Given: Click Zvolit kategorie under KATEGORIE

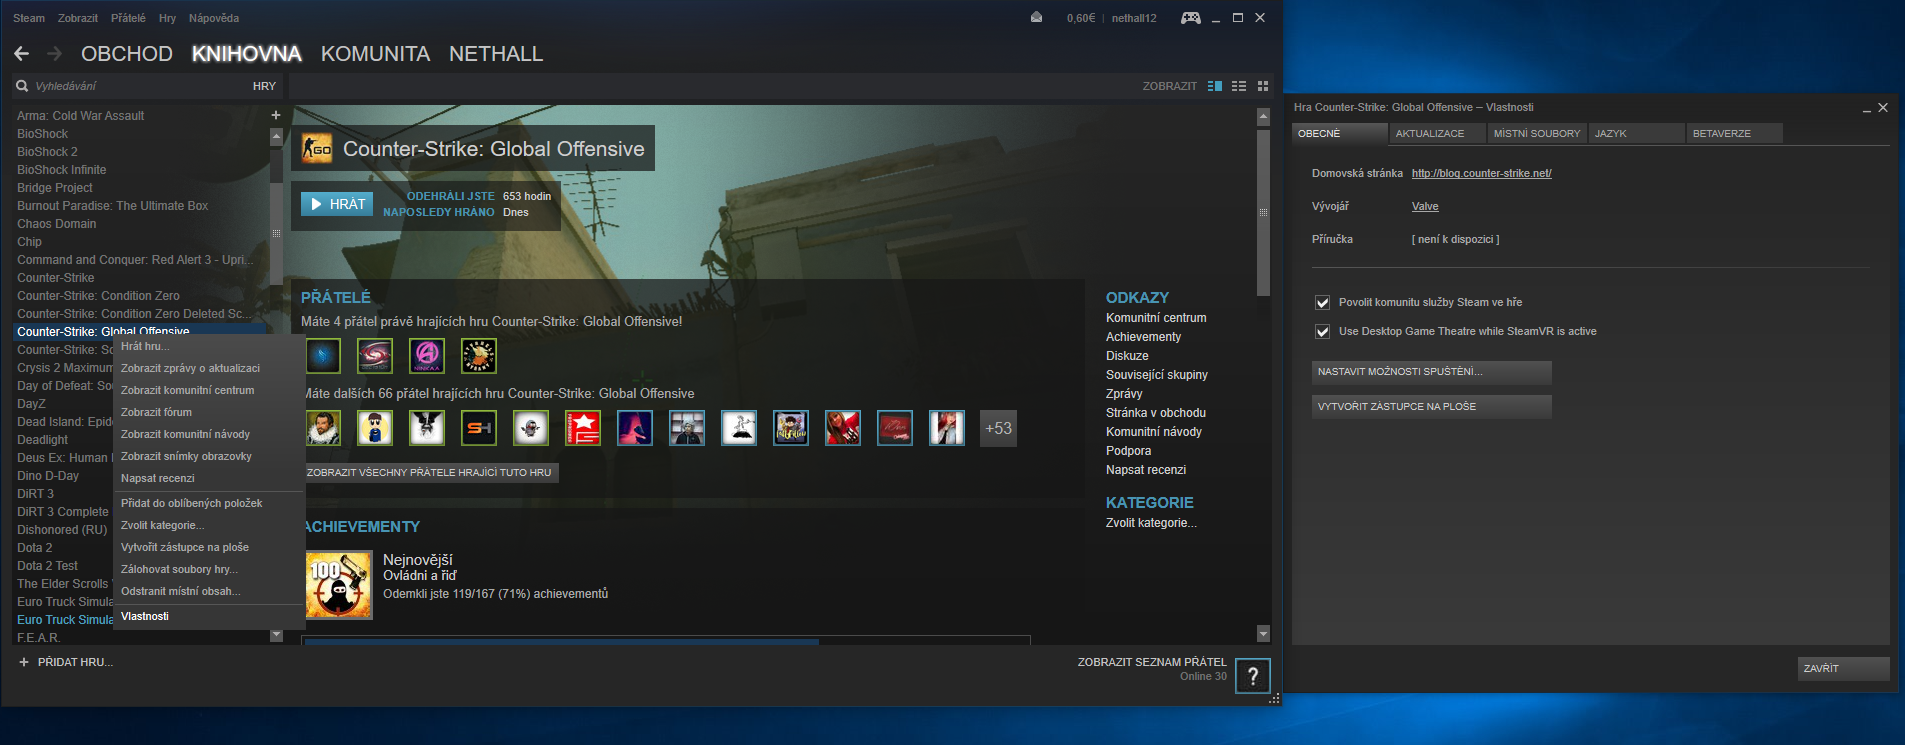Looking at the screenshot, I should (1151, 523).
